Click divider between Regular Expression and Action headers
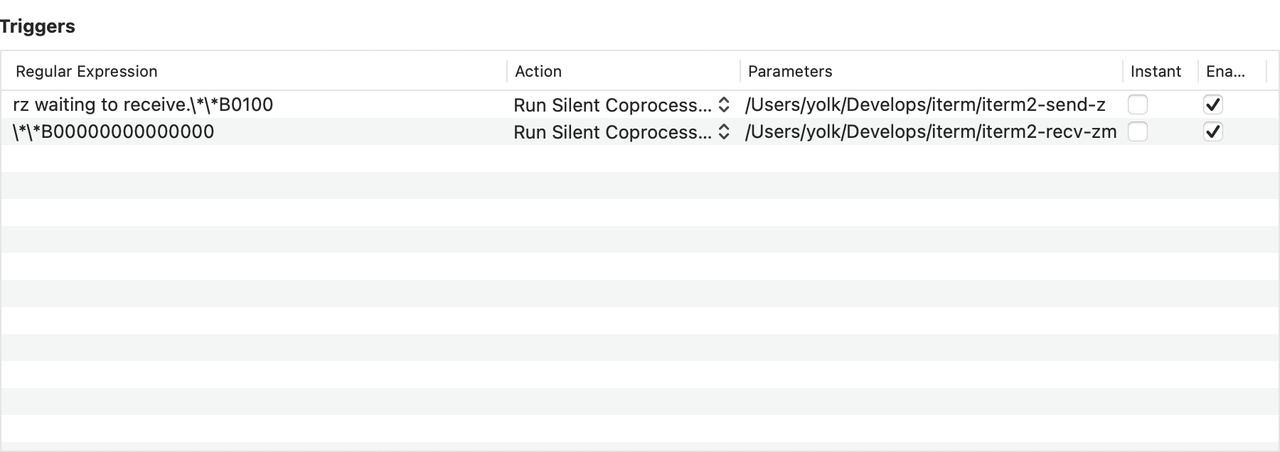Image resolution: width=1280 pixels, height=452 pixels. point(507,71)
